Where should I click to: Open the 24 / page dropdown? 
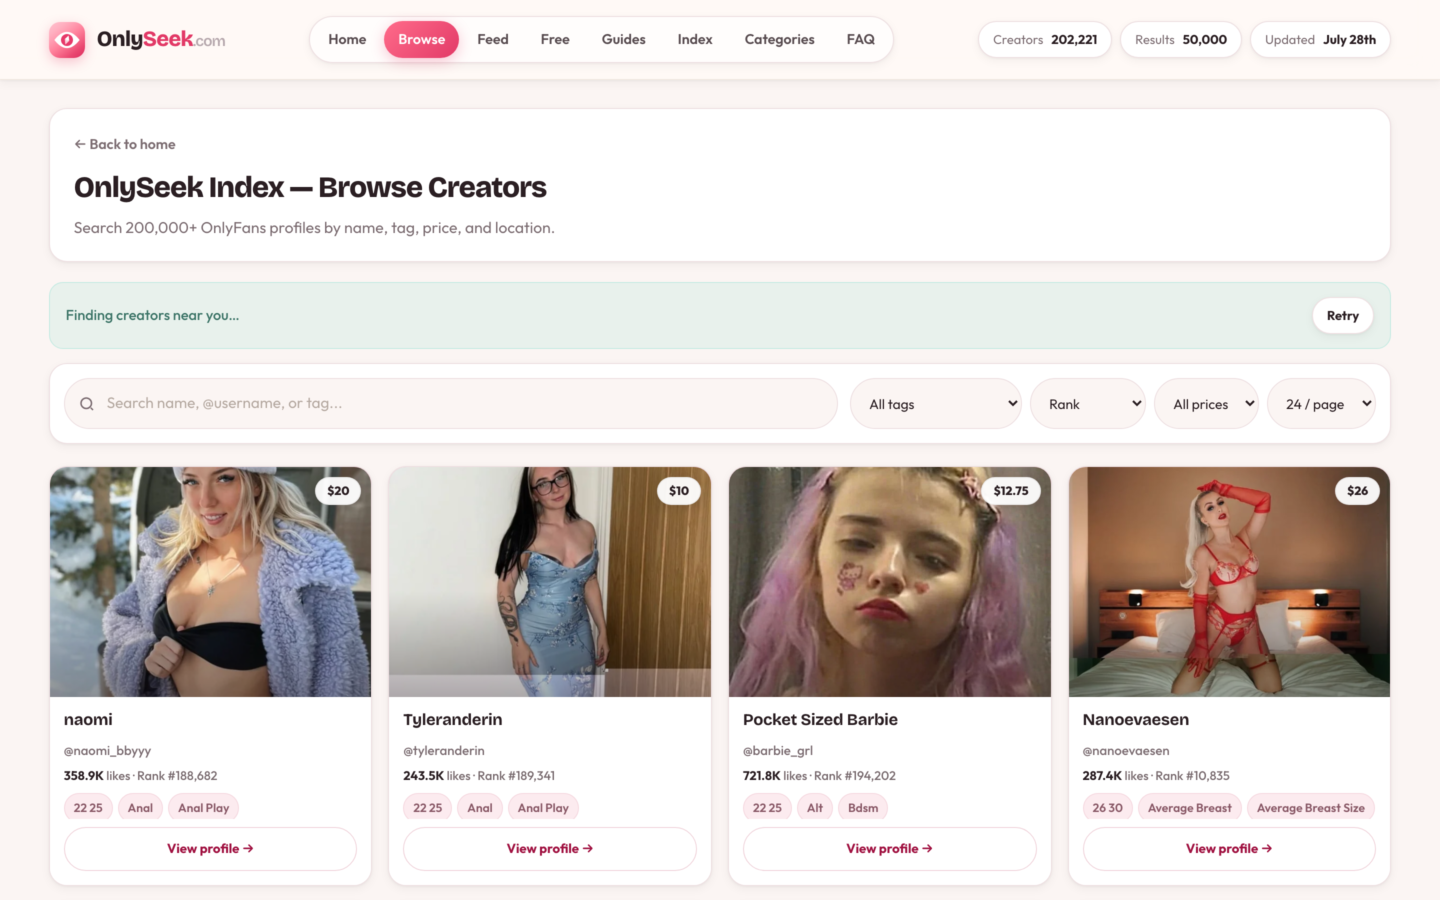pyautogui.click(x=1322, y=404)
